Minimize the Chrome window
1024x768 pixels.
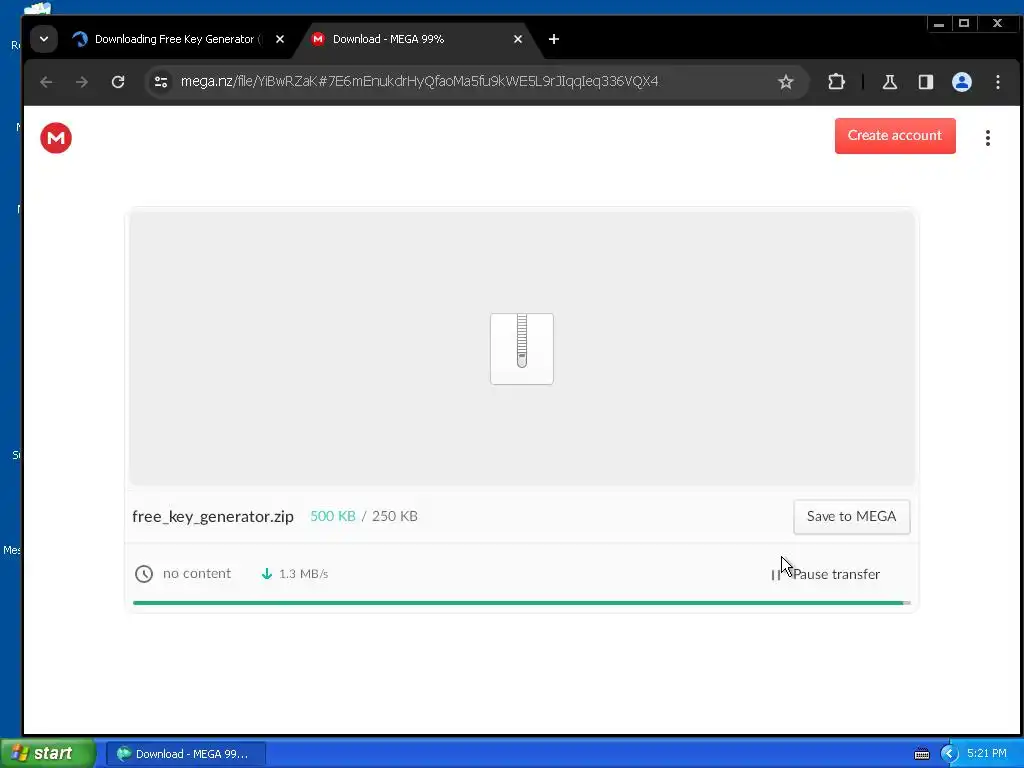(x=938, y=24)
